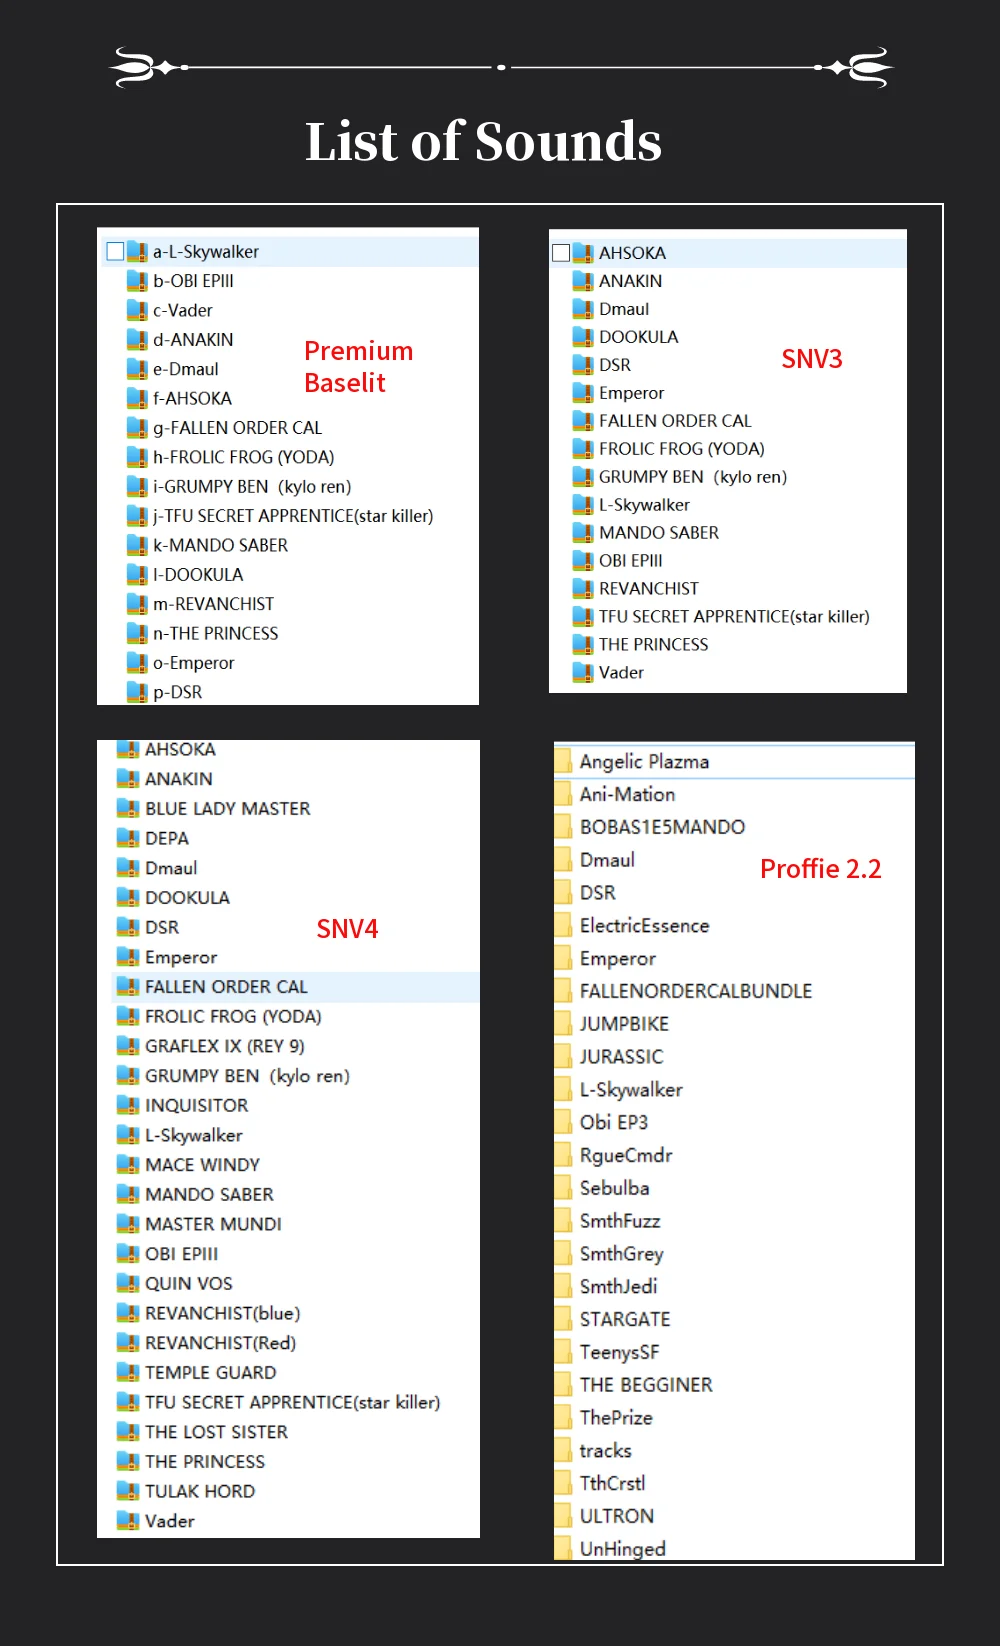Select the DEPA folder icon
This screenshot has width=1000, height=1646.
(128, 838)
